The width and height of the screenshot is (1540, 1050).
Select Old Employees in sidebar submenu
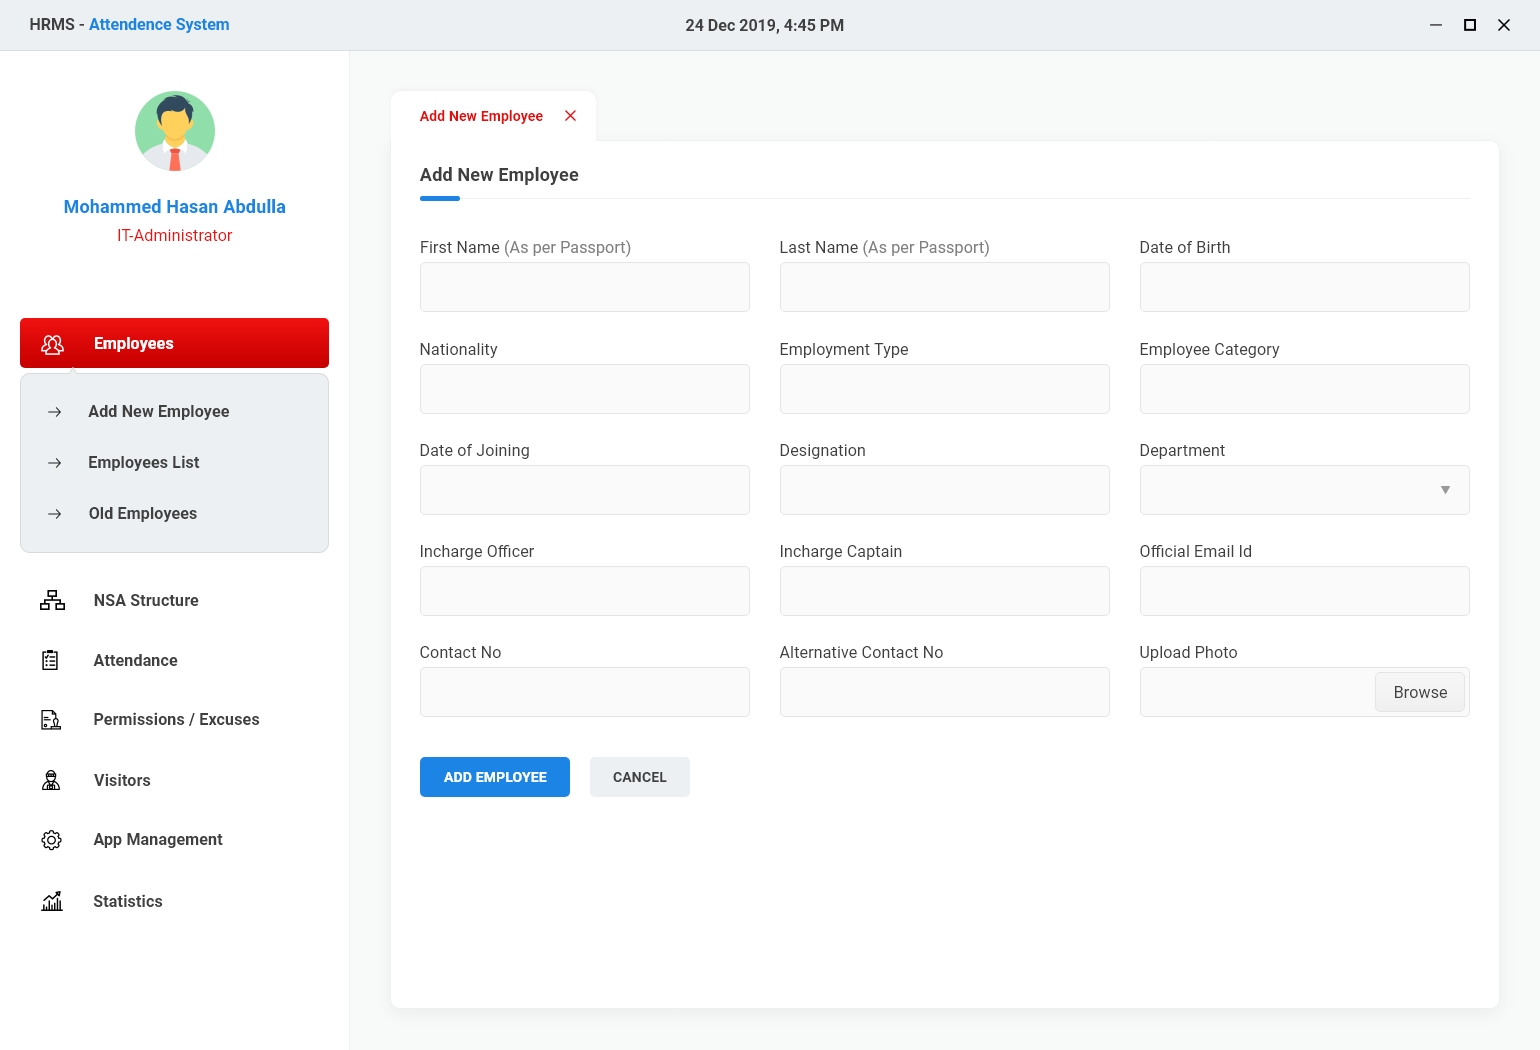tap(143, 513)
